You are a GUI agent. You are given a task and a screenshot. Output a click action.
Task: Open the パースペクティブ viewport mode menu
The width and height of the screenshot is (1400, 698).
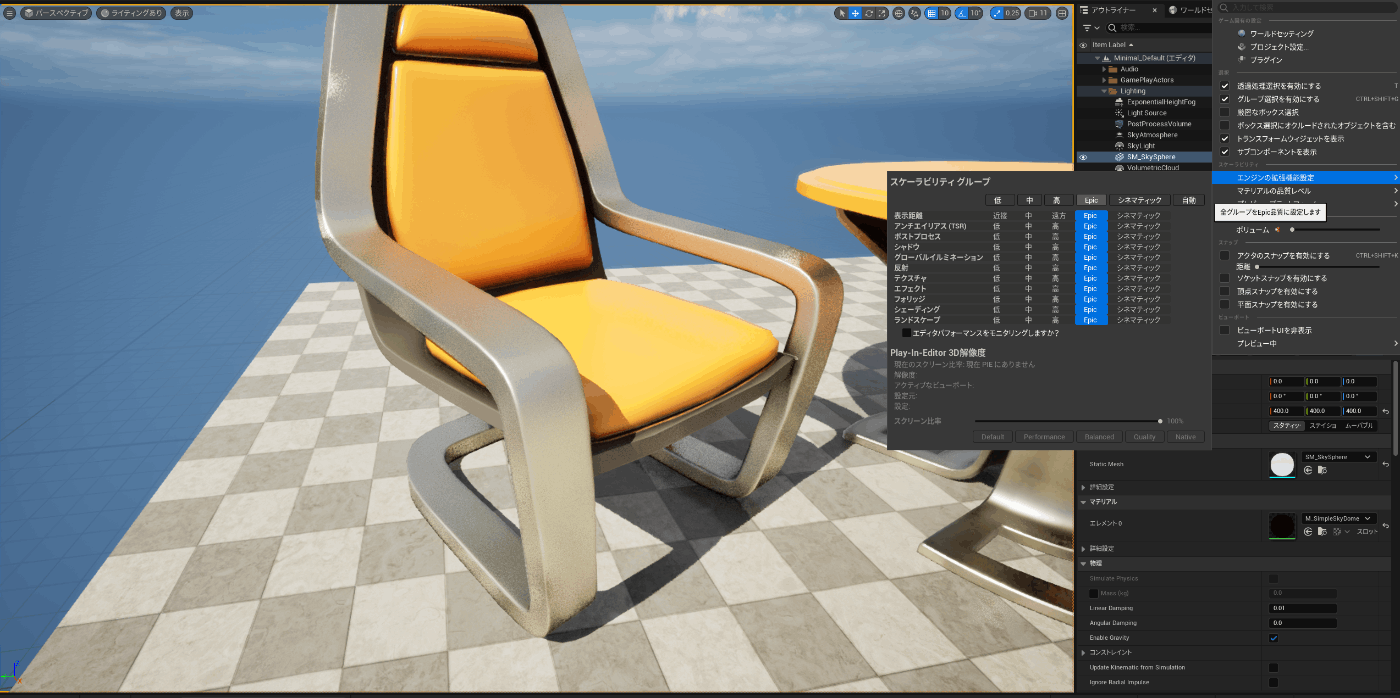[x=56, y=13]
